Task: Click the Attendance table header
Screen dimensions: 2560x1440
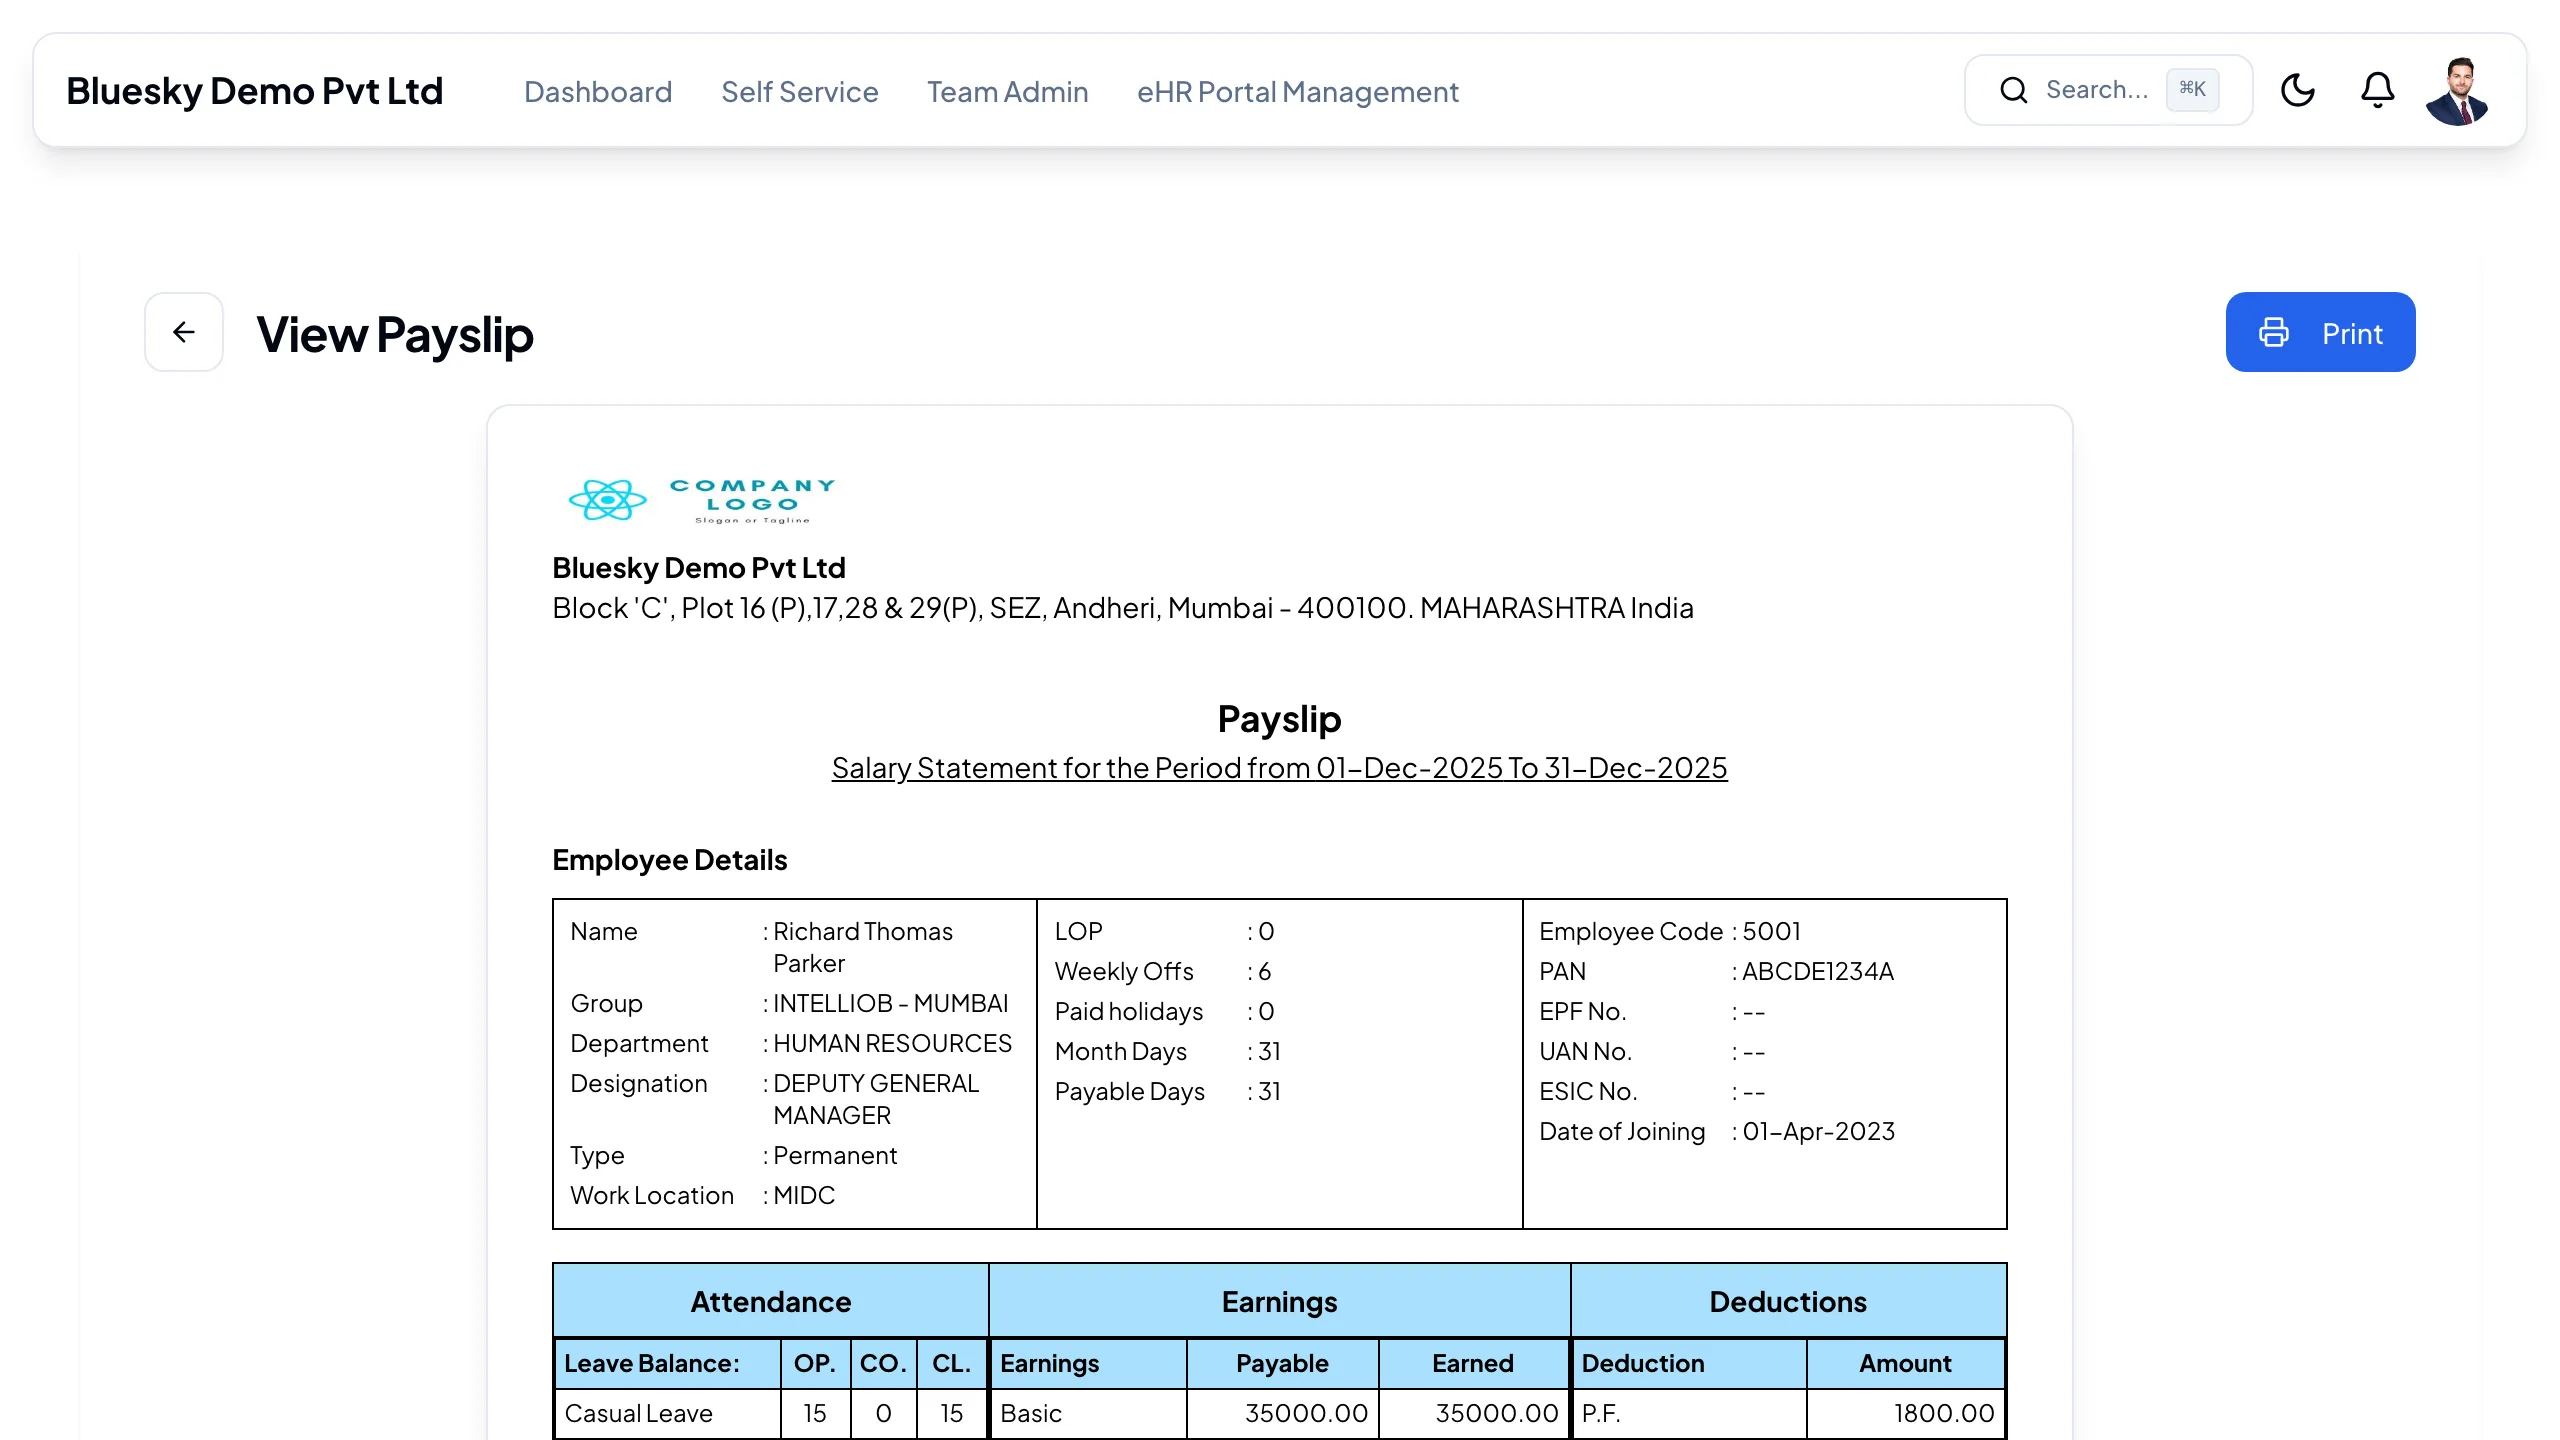Action: coord(770,1301)
